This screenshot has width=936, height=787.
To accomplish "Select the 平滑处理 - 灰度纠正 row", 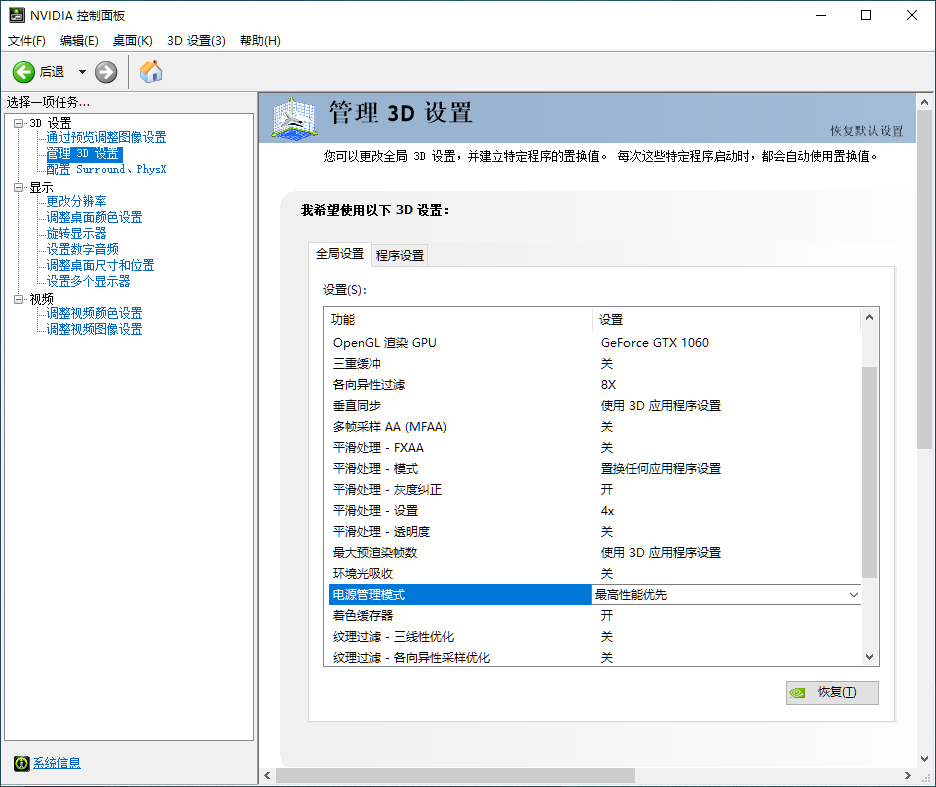I will tap(595, 490).
